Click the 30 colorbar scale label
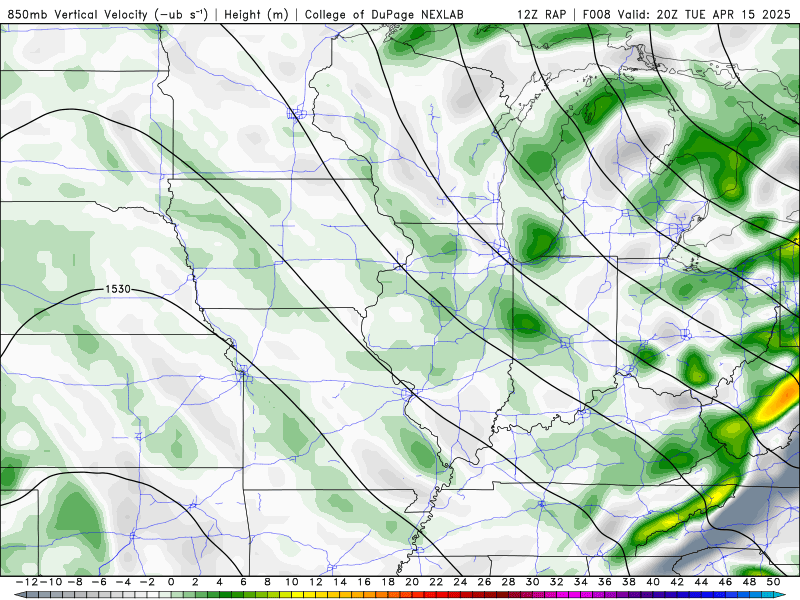 pyautogui.click(x=533, y=582)
